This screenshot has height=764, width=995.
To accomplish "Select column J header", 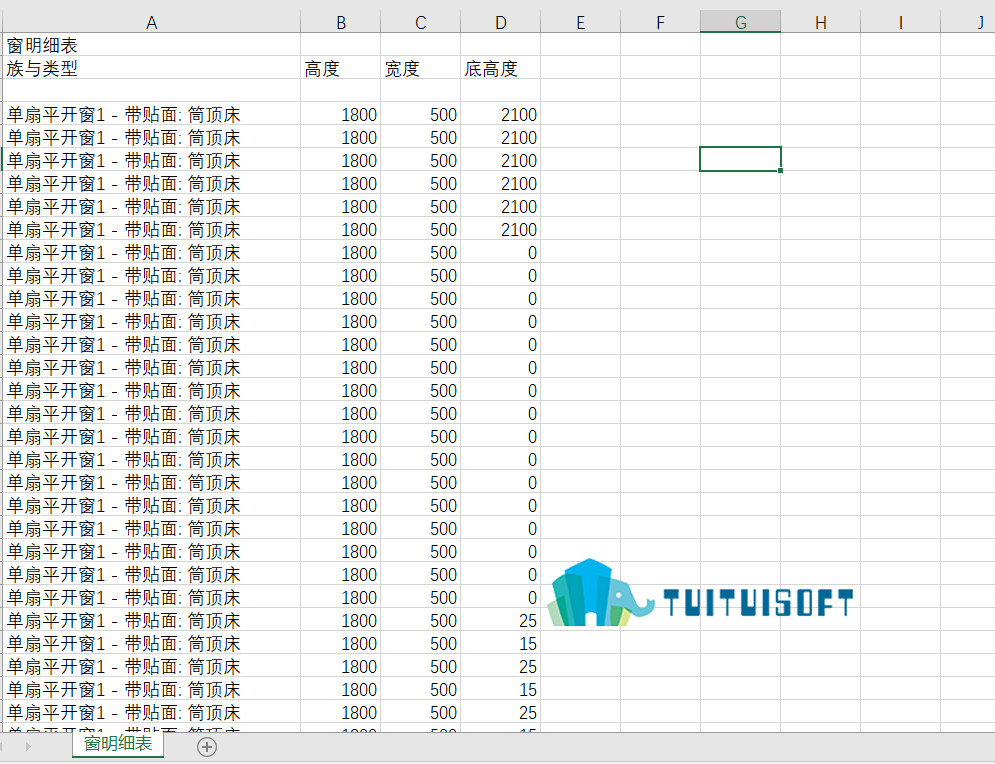I will 968,23.
